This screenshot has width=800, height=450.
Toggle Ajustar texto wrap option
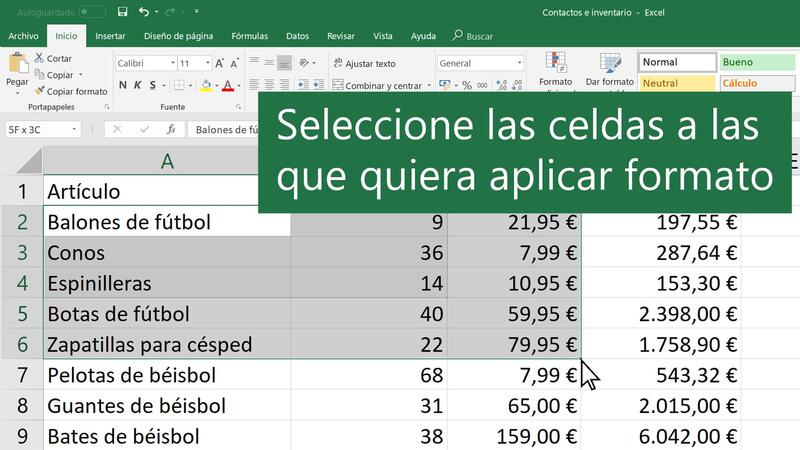pyautogui.click(x=364, y=63)
